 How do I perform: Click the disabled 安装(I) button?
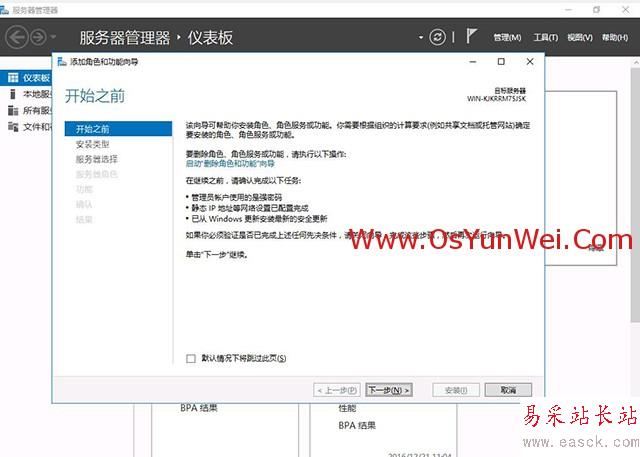click(x=456, y=390)
